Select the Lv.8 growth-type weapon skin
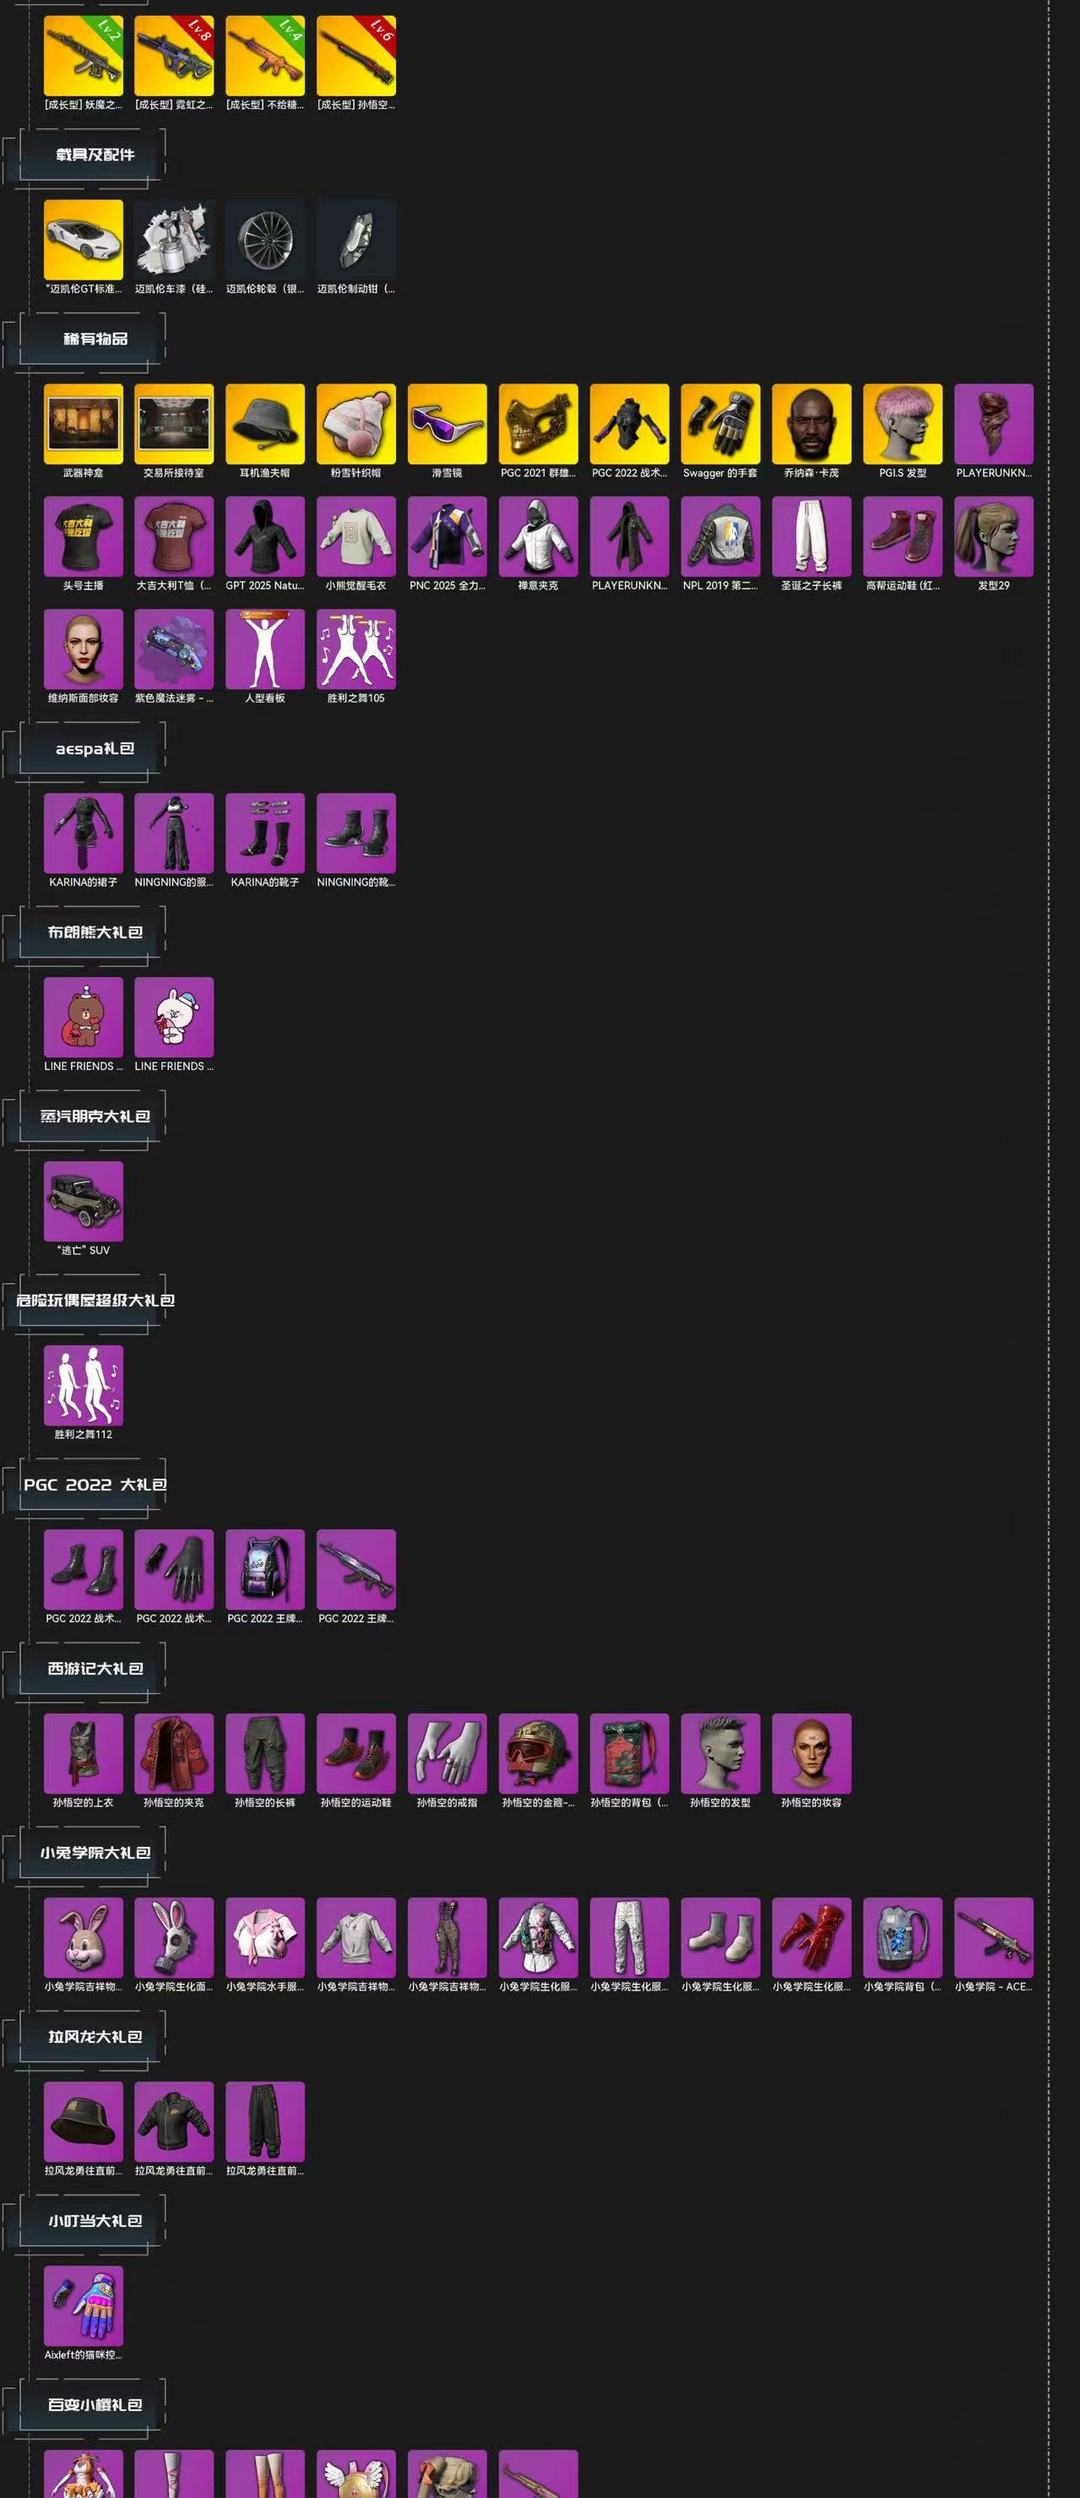The width and height of the screenshot is (1080, 2498). 174,55
